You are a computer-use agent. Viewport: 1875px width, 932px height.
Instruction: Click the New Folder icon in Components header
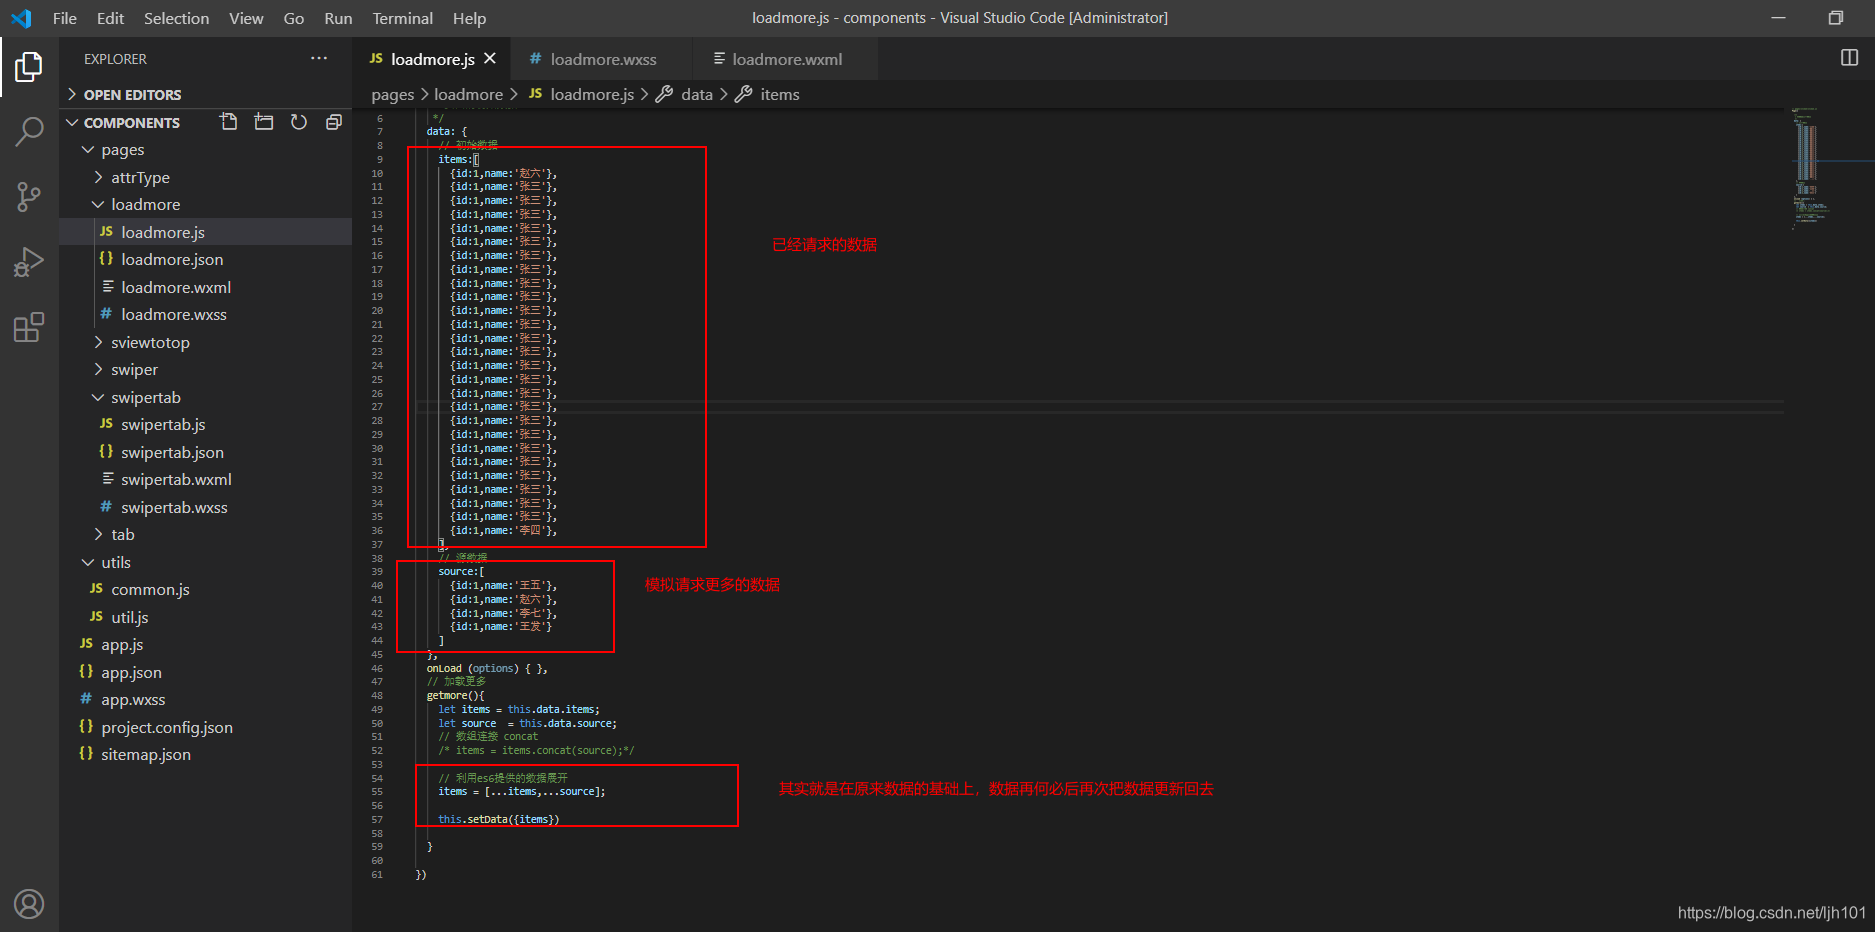tap(264, 122)
